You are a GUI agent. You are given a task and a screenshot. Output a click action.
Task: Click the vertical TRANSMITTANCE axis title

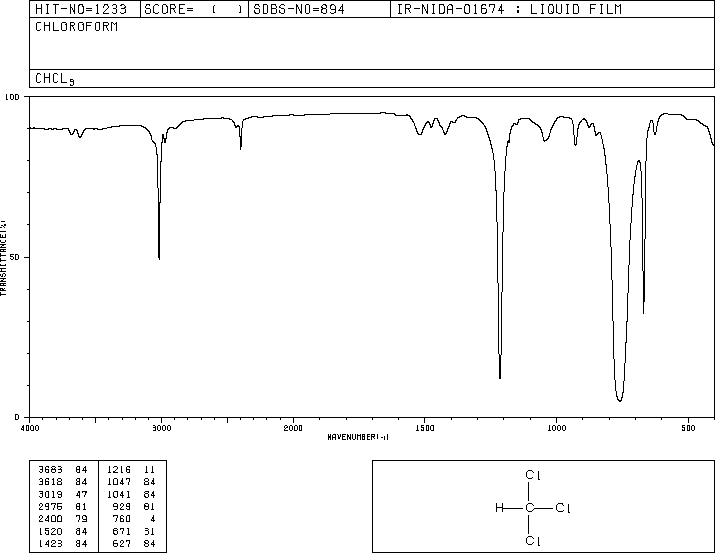tap(3, 258)
